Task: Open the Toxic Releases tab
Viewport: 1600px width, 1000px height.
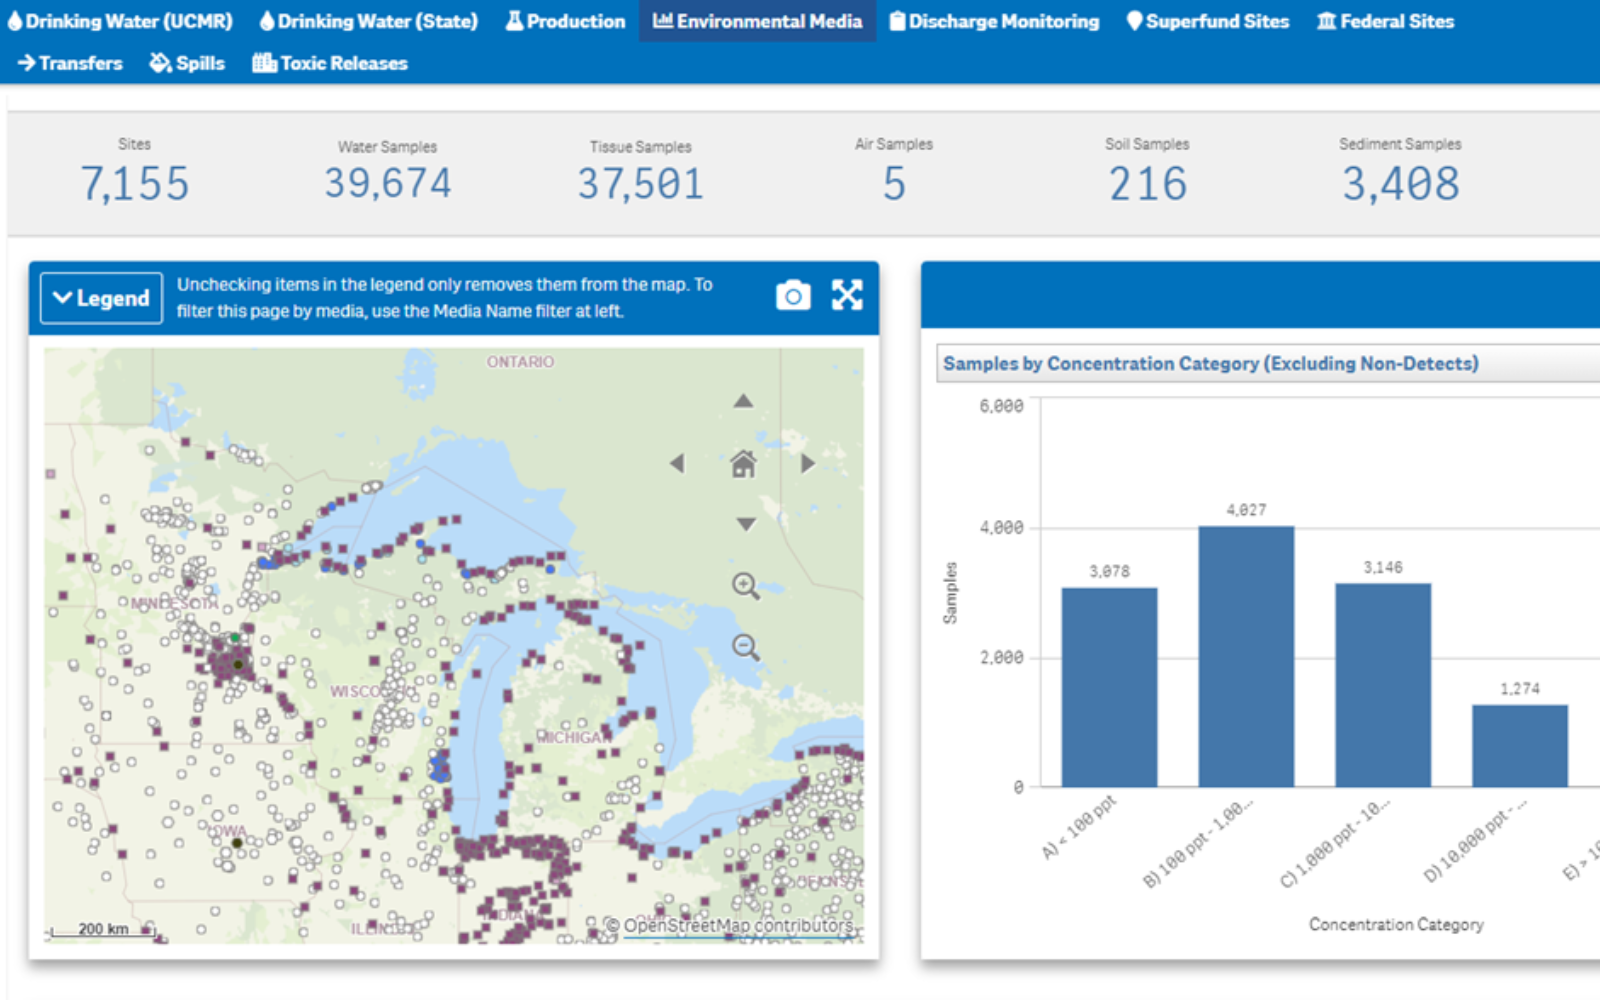Action: pyautogui.click(x=330, y=63)
